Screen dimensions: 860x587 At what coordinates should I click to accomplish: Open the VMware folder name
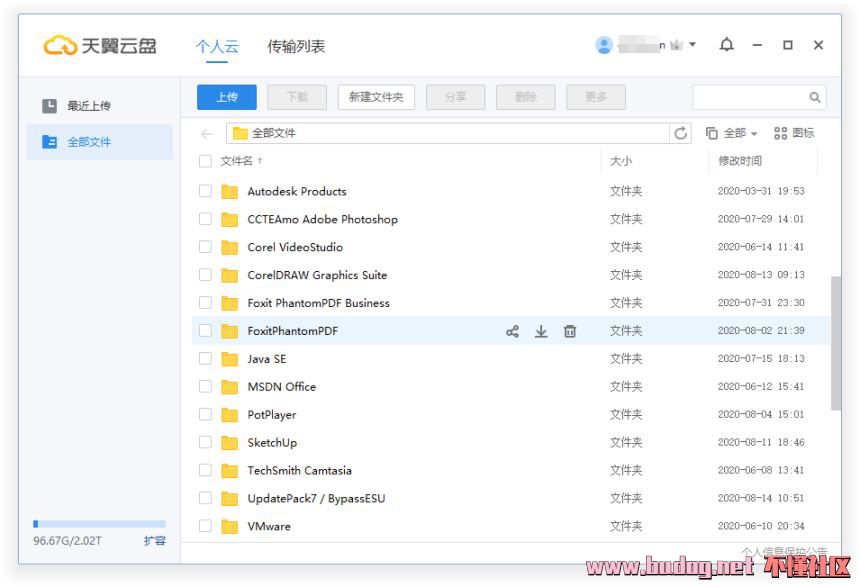(x=269, y=527)
